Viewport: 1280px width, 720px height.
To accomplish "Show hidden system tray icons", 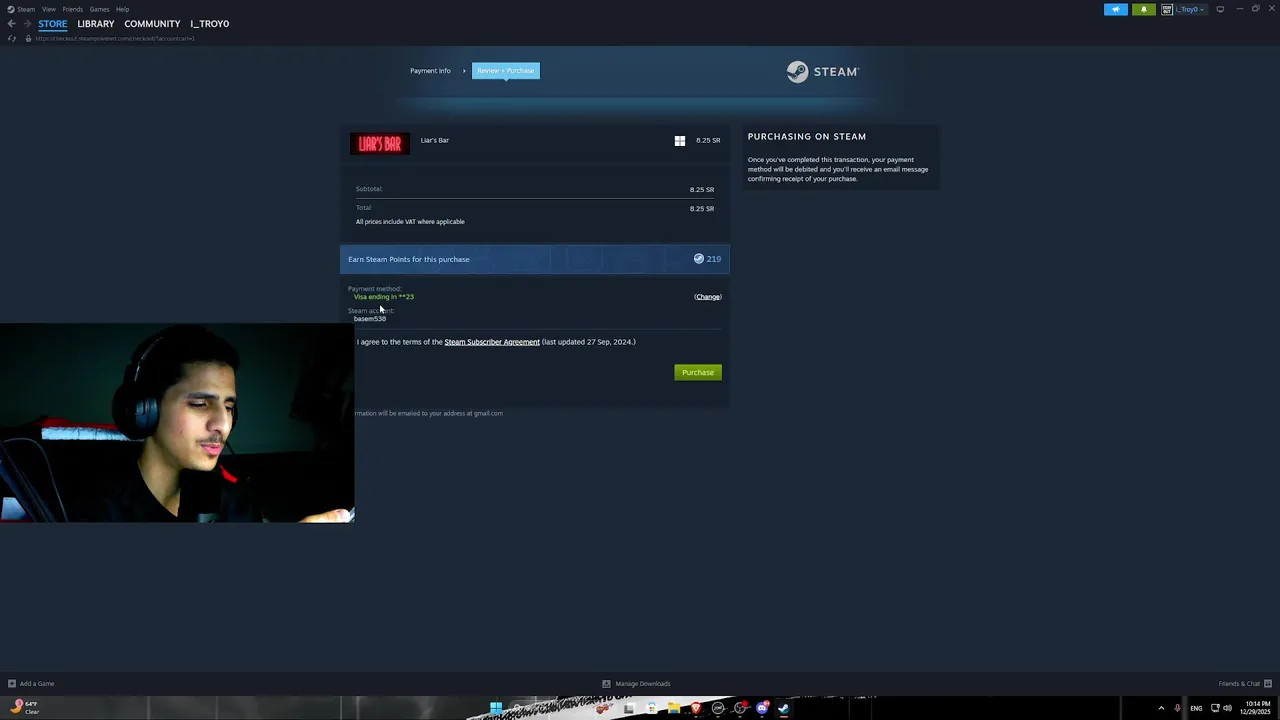I will point(1161,709).
